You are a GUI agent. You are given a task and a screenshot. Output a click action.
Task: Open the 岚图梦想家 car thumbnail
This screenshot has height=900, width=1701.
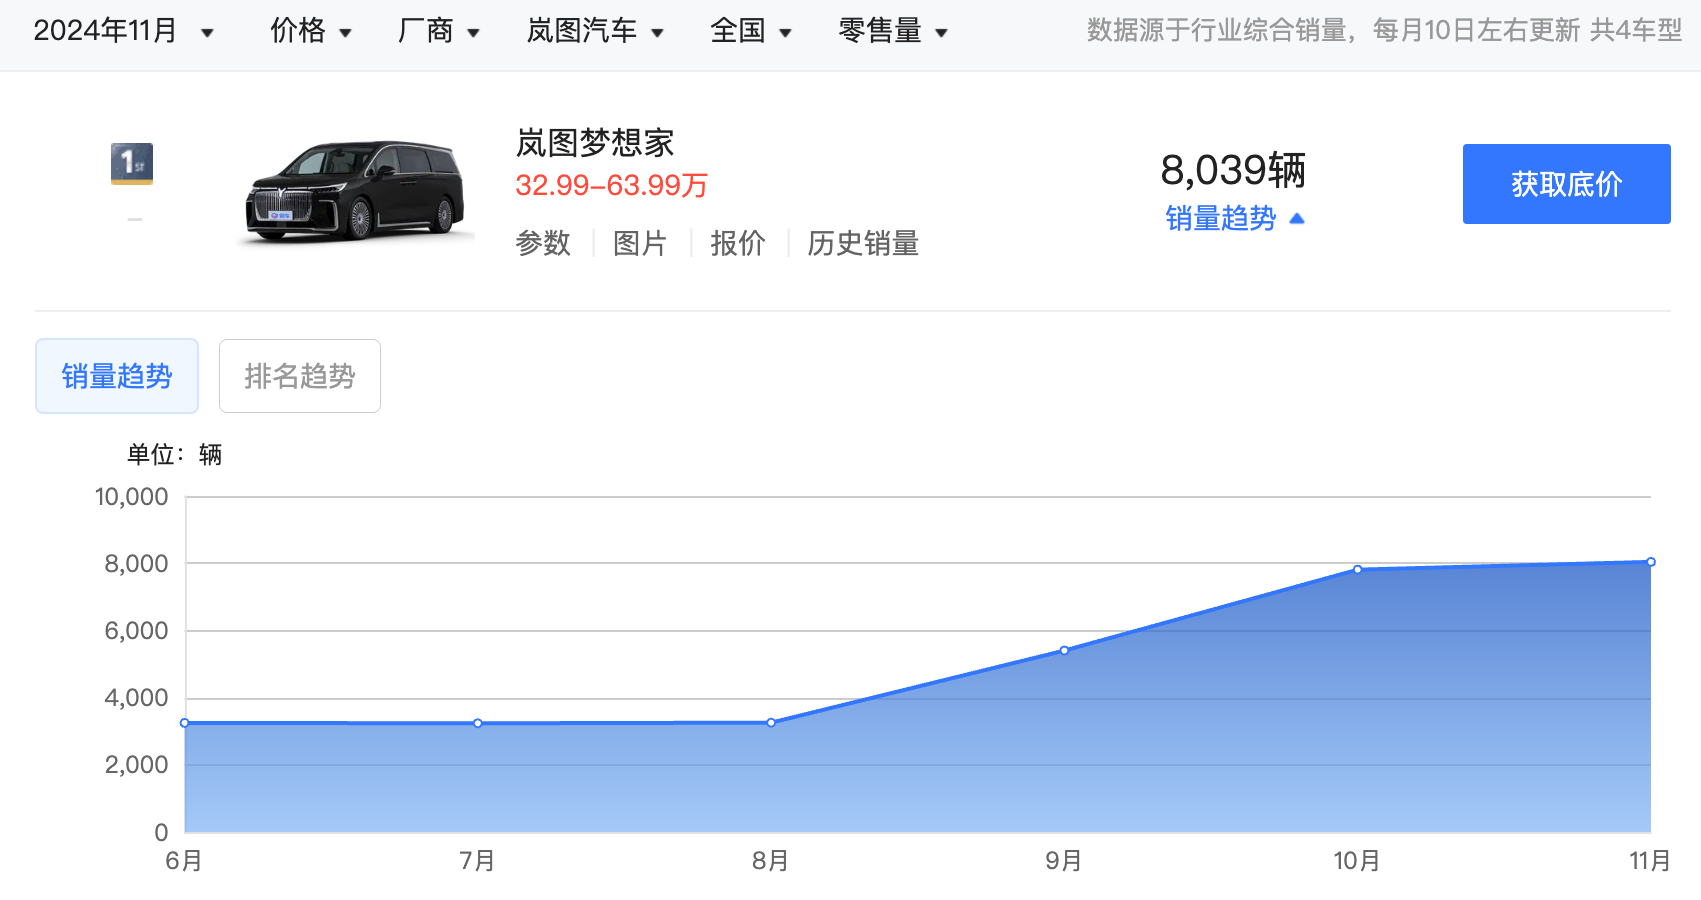pyautogui.click(x=355, y=192)
